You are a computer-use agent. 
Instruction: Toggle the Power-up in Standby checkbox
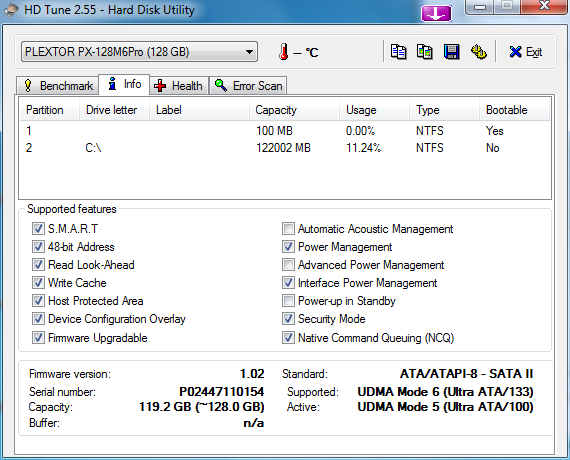click(x=288, y=301)
